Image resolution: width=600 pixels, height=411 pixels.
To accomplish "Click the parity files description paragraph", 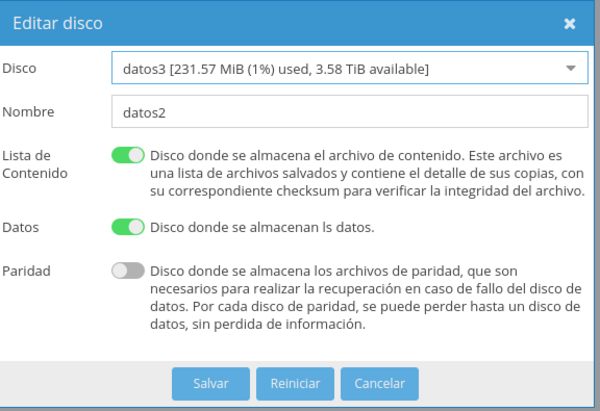I will [364, 297].
